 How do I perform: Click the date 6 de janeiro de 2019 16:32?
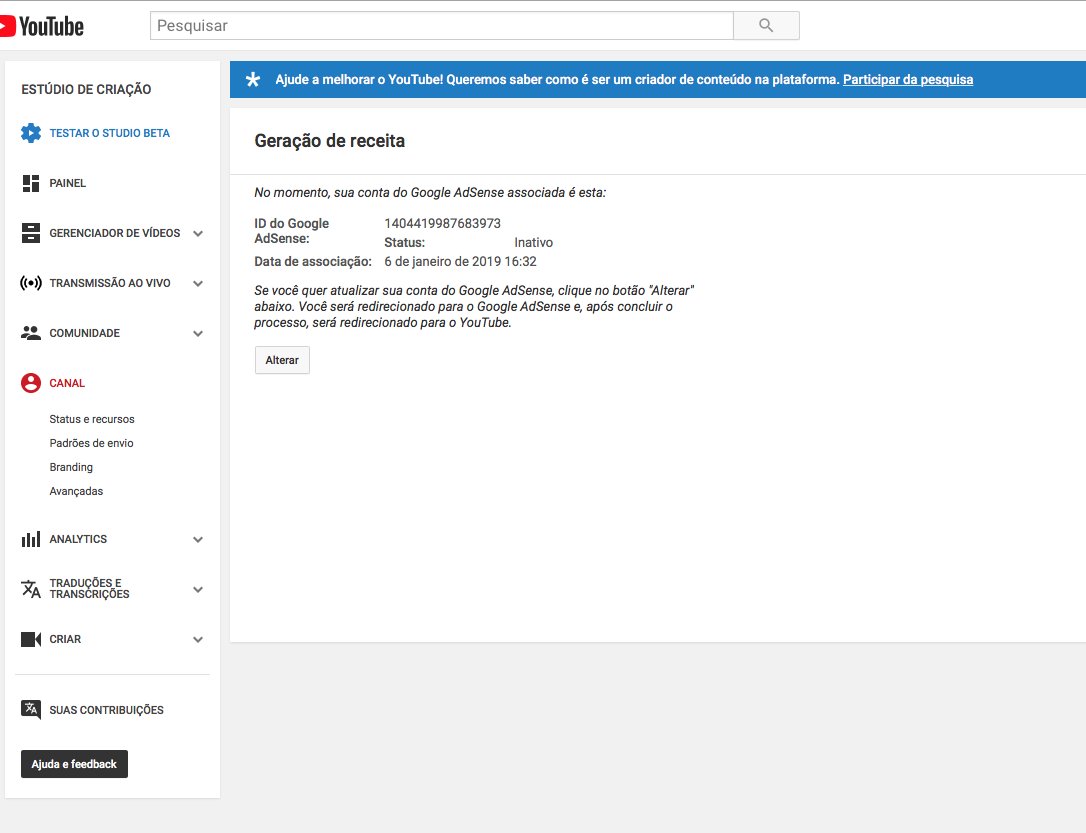[461, 262]
